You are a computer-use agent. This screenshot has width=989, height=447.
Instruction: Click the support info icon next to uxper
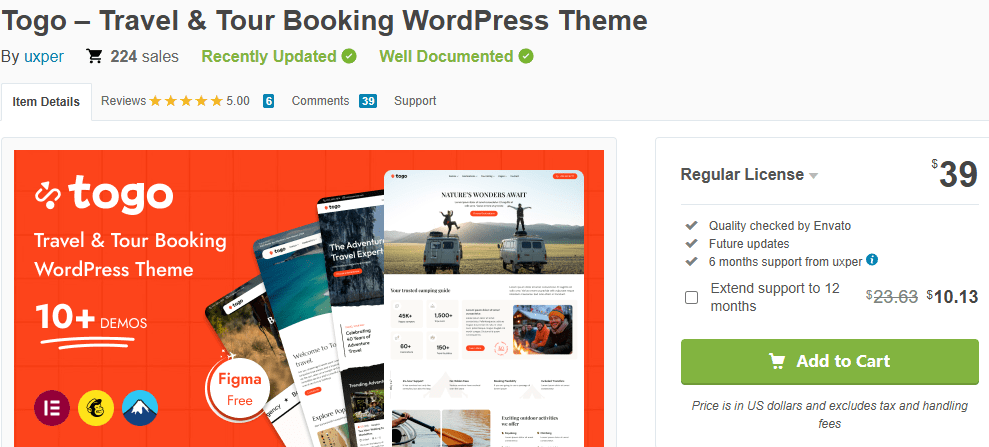(872, 259)
